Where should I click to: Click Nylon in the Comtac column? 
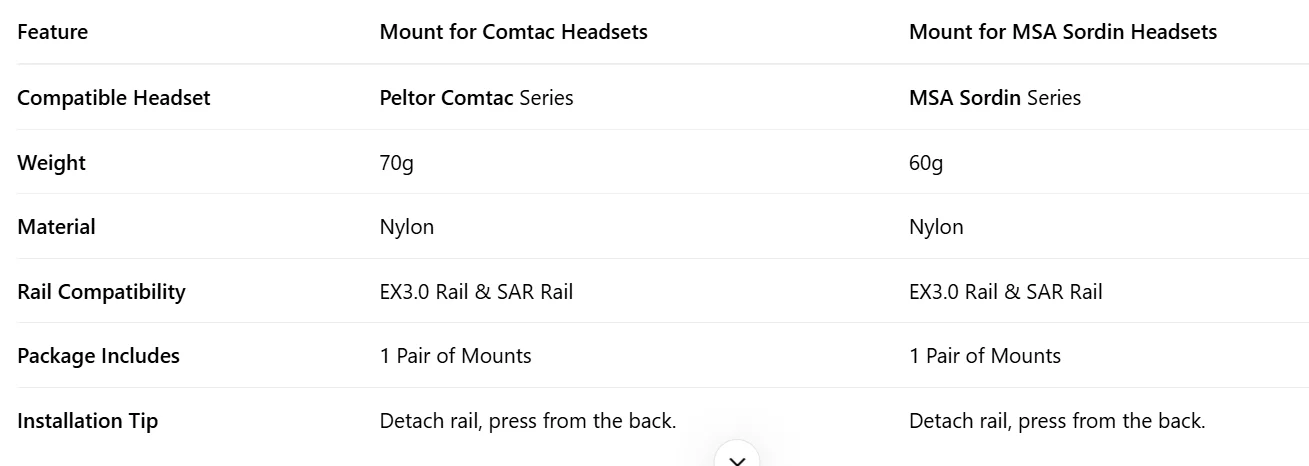point(407,227)
